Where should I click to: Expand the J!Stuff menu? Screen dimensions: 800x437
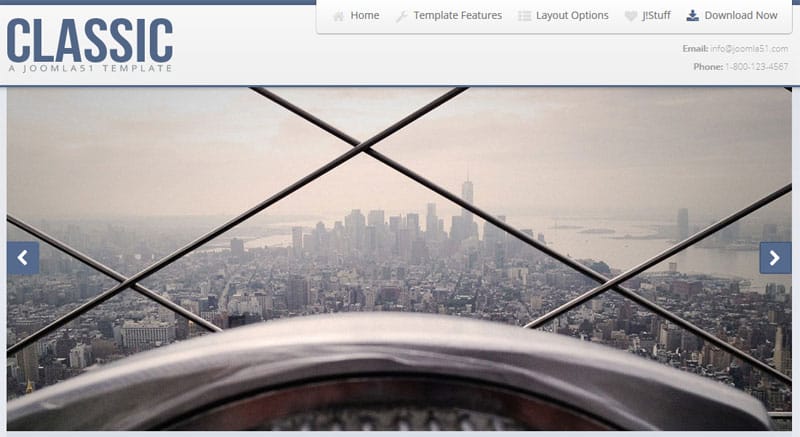pyautogui.click(x=657, y=16)
